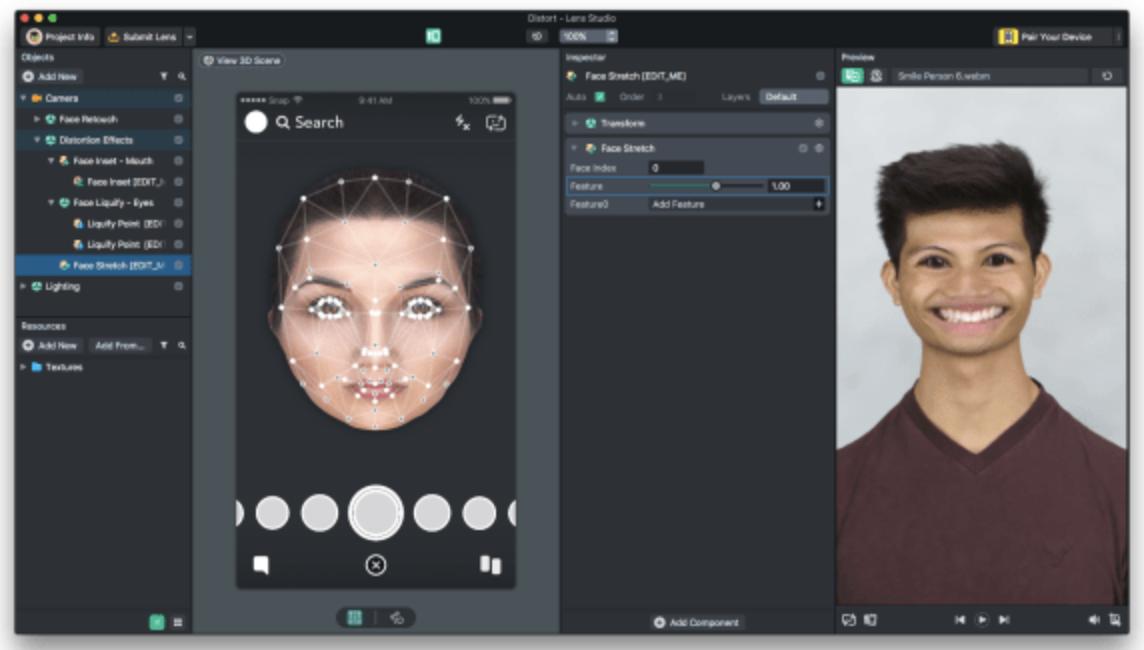The height and width of the screenshot is (650, 1144).
Task: Click the reset preview icon
Action: tap(1107, 76)
